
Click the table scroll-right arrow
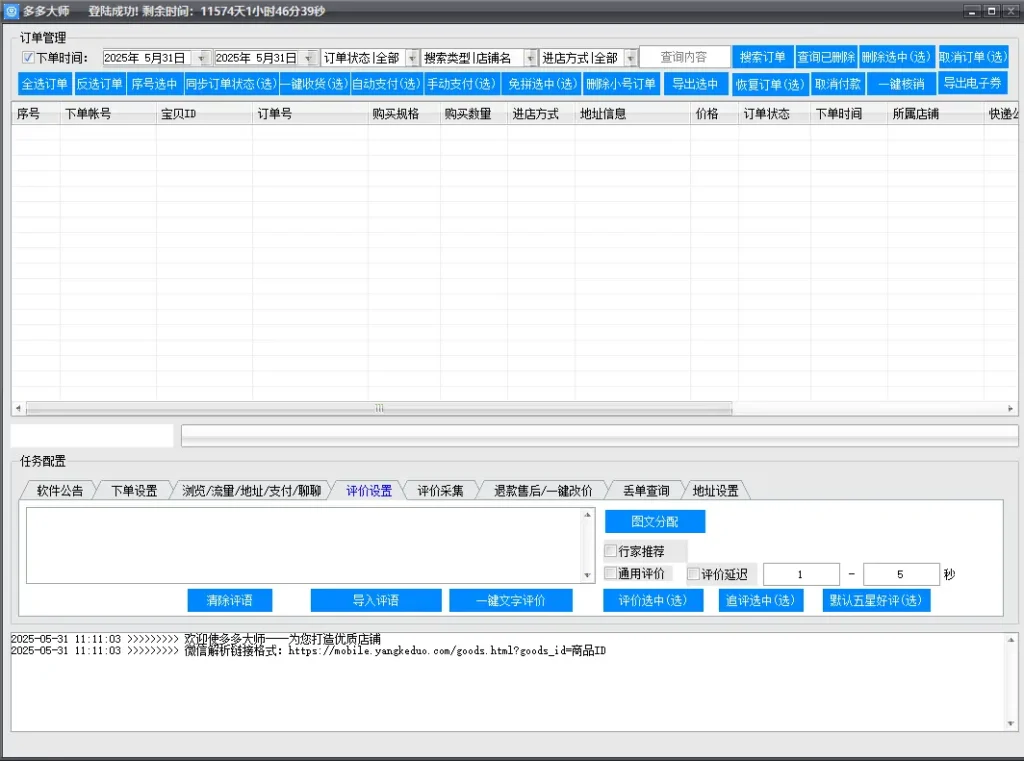[1010, 408]
